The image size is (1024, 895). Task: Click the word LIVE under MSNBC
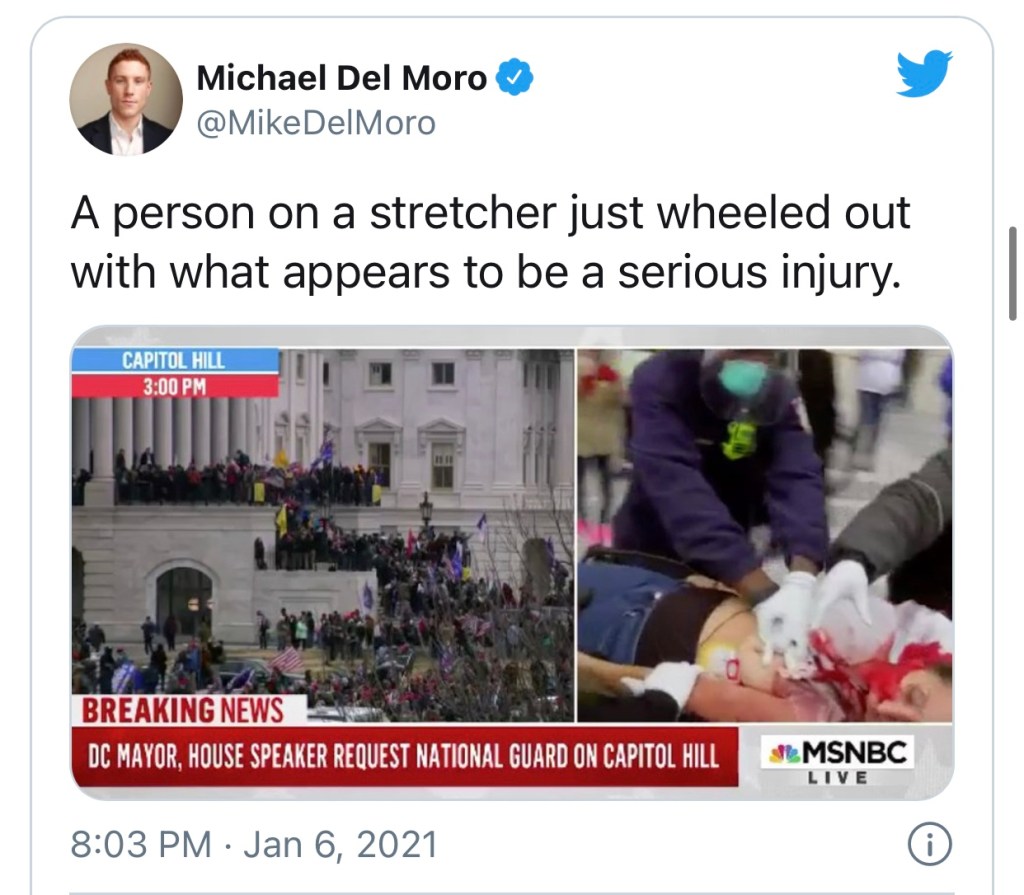tap(838, 777)
